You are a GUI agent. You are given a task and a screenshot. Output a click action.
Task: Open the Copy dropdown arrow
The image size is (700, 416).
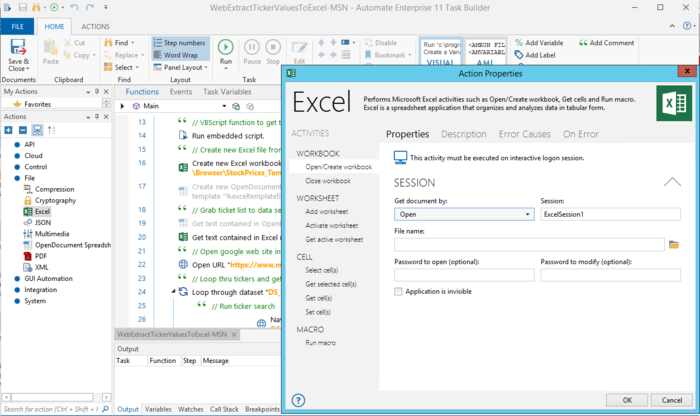[94, 55]
